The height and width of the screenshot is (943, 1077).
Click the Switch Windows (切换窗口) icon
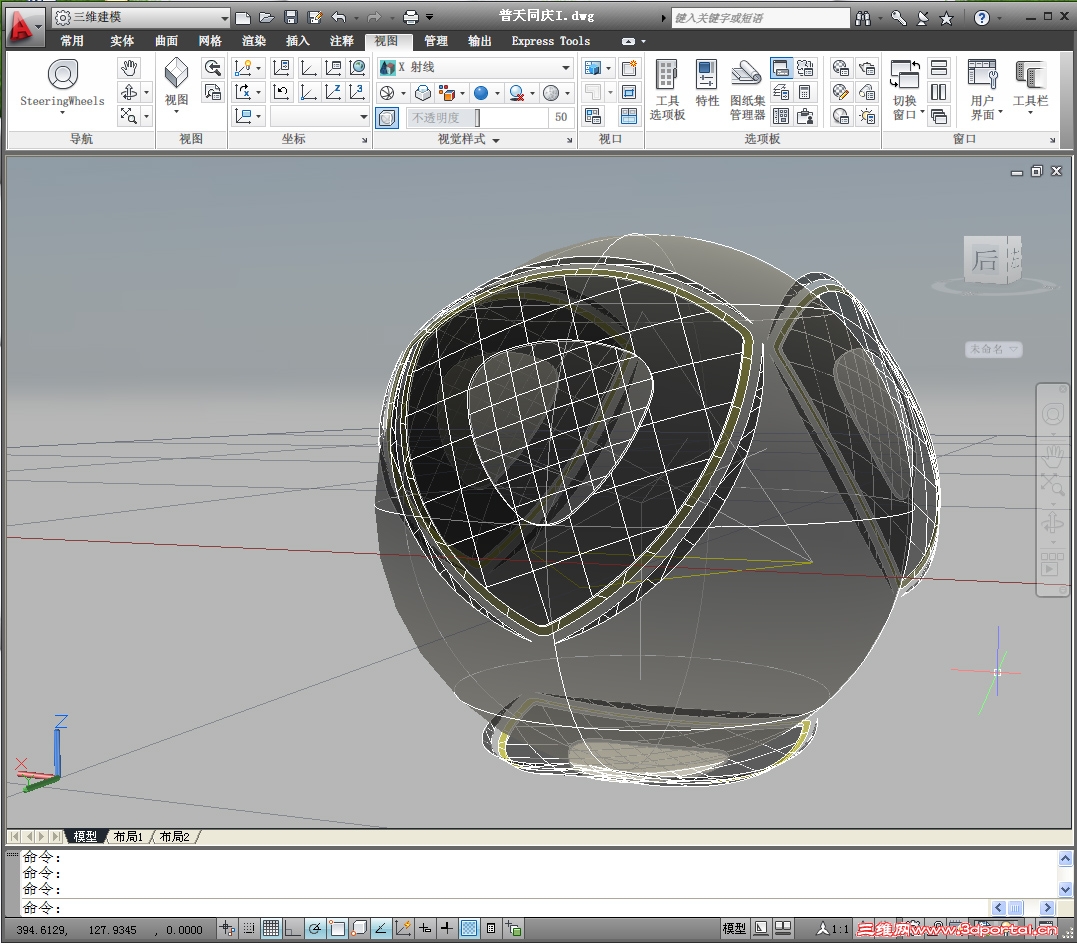tap(905, 76)
